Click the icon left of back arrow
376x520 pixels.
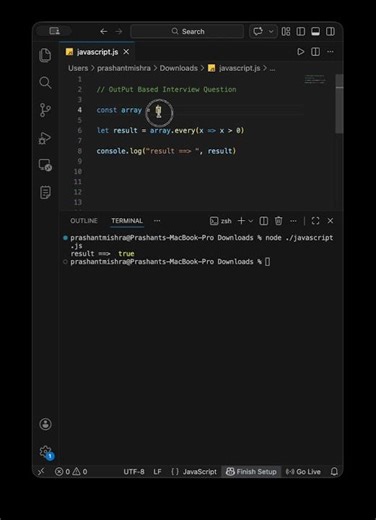pyautogui.click(x=54, y=31)
